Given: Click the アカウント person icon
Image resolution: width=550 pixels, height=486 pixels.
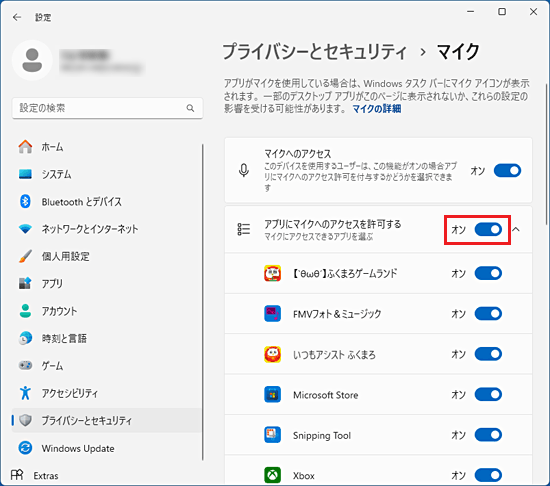Looking at the screenshot, I should click(25, 311).
